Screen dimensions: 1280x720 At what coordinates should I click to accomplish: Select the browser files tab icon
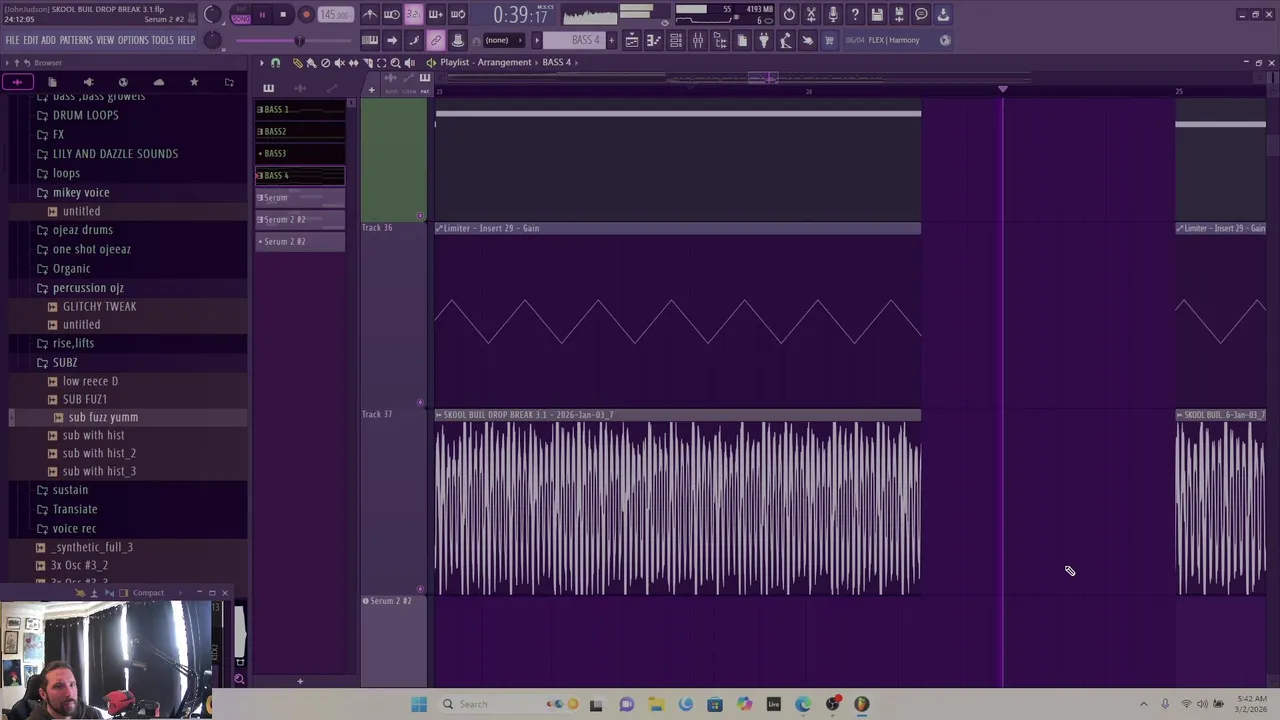(53, 82)
